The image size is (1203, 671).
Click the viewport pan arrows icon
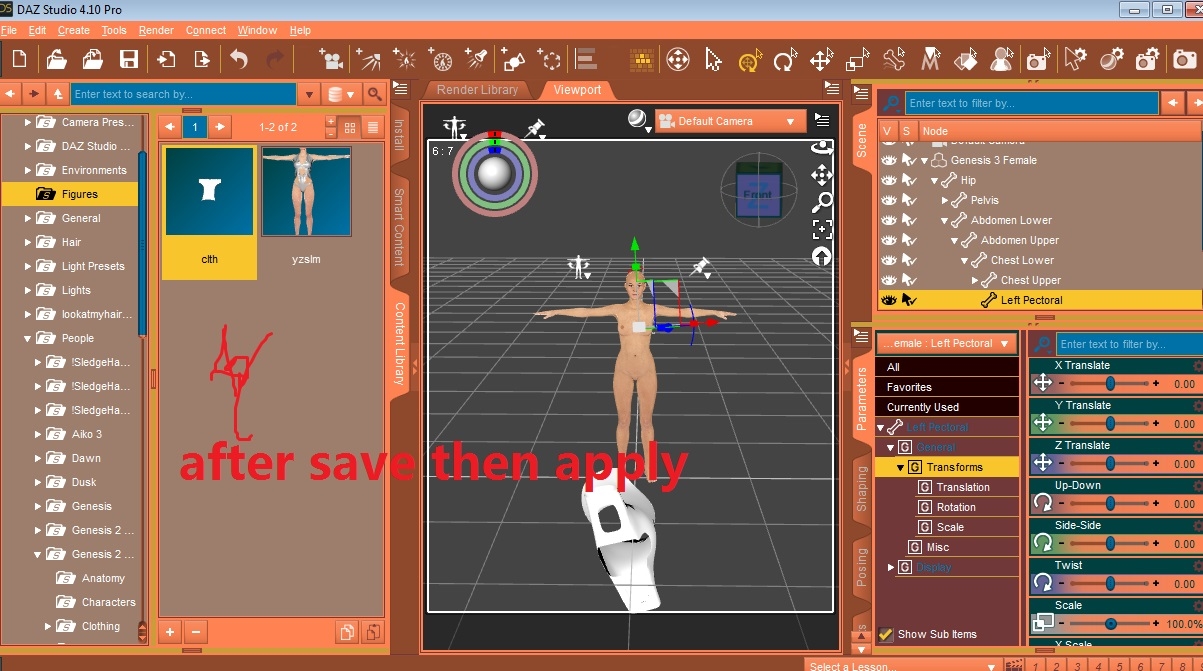822,176
